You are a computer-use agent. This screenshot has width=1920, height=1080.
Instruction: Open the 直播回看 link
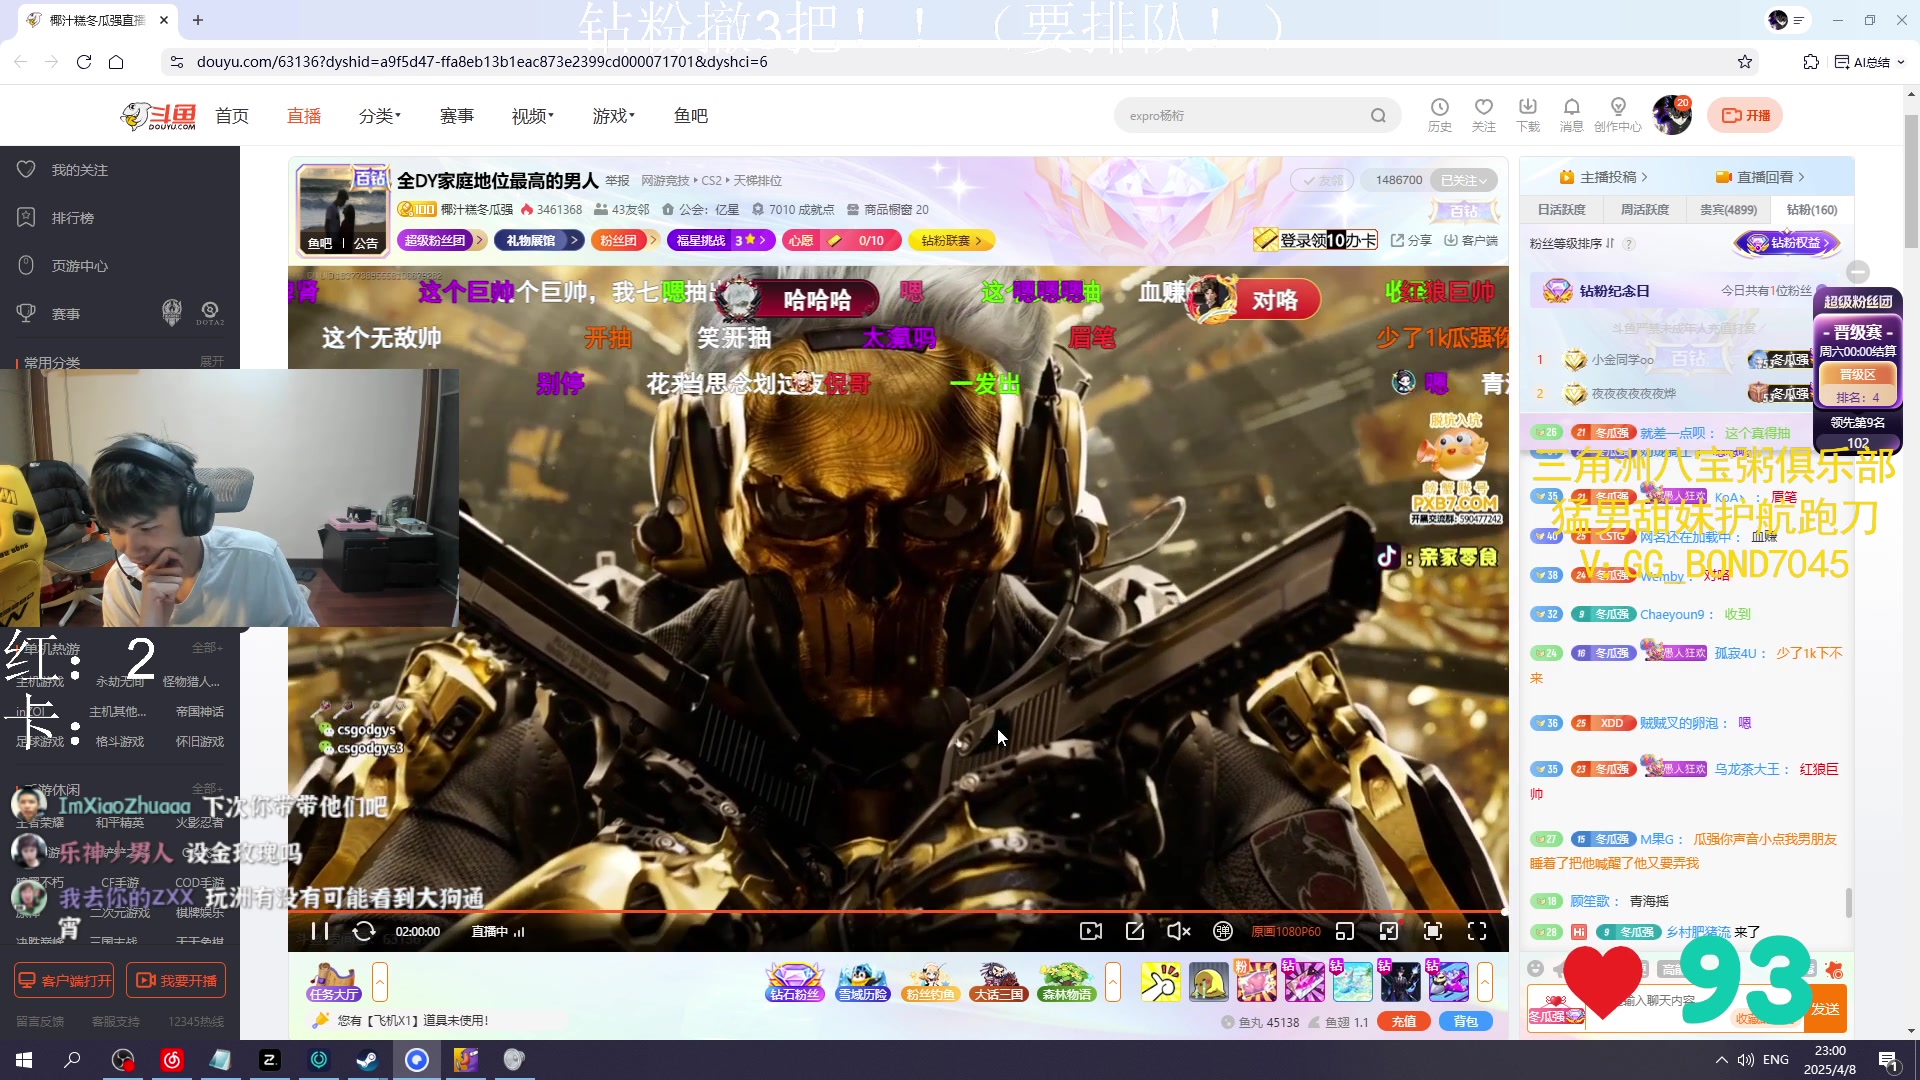point(1760,177)
